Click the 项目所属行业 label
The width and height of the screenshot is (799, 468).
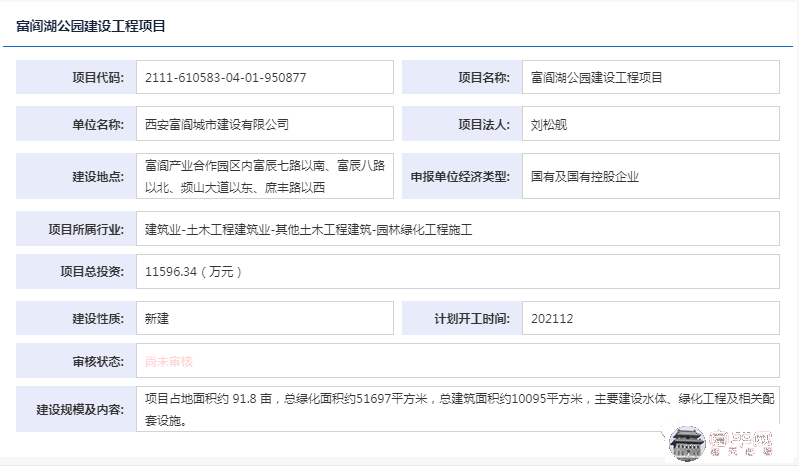86,229
